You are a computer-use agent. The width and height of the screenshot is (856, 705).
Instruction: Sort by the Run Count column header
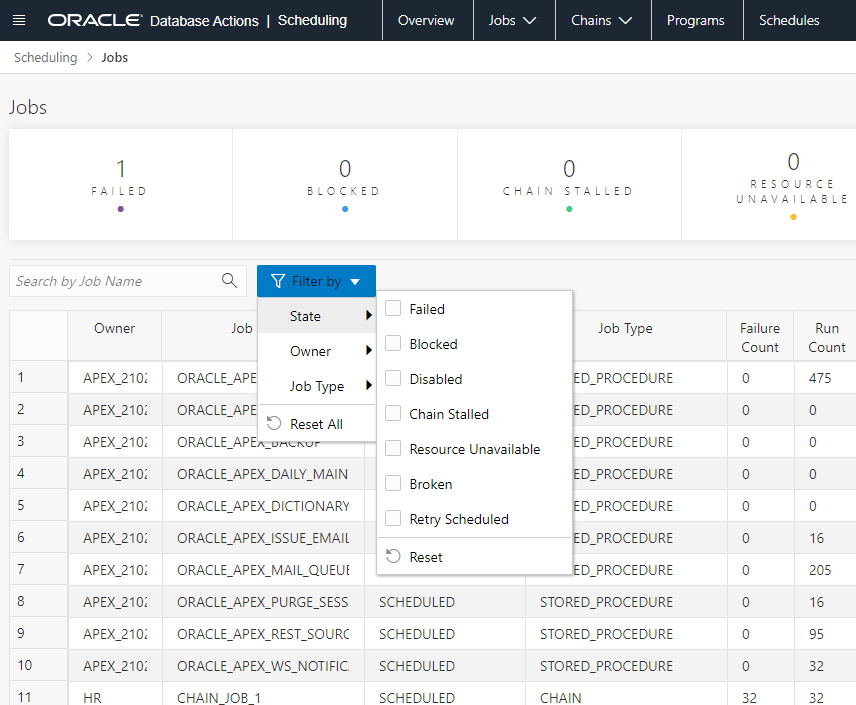pyautogui.click(x=827, y=337)
